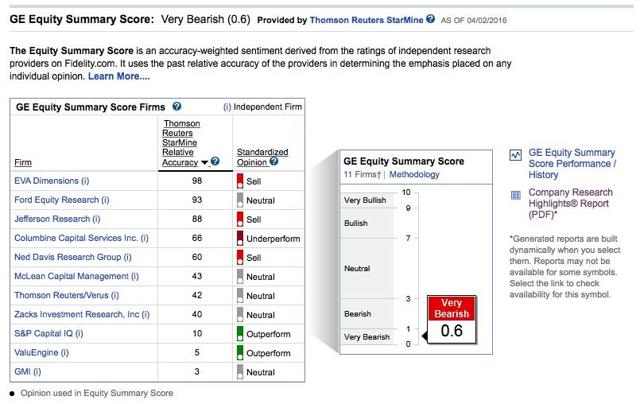Click the gray Neutral indicator for Ford Equity Research
640x404 pixels.
click(x=240, y=200)
